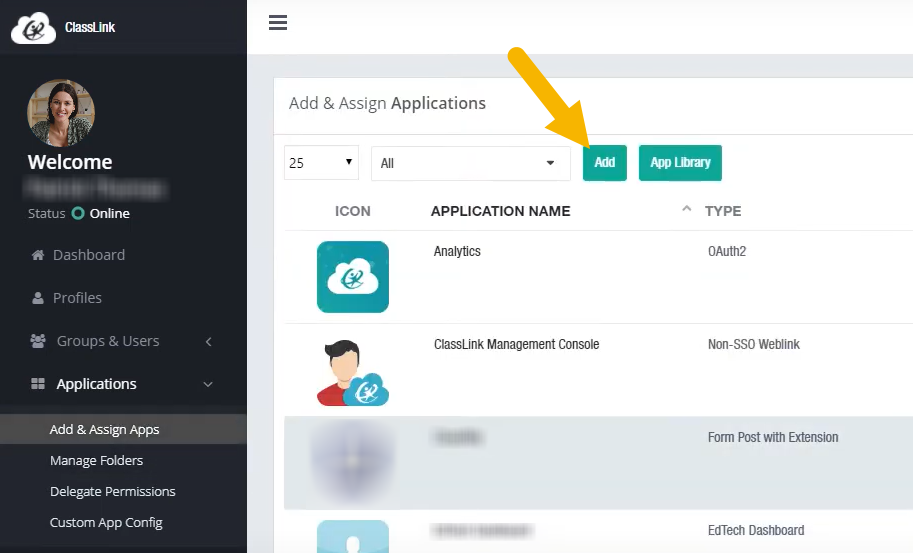Click the Applications grid icon
Screen dimensions: 913x553
click(38, 384)
